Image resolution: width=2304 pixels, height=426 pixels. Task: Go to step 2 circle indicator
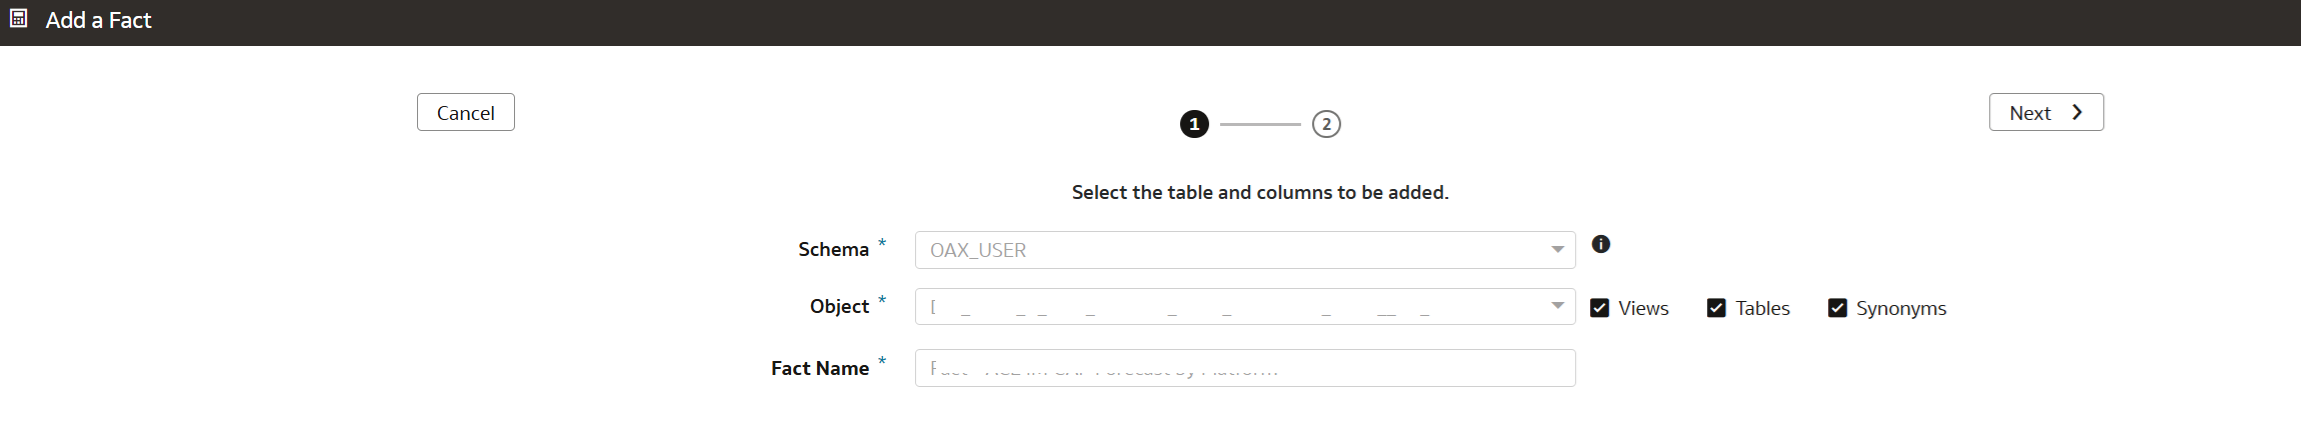point(1326,124)
